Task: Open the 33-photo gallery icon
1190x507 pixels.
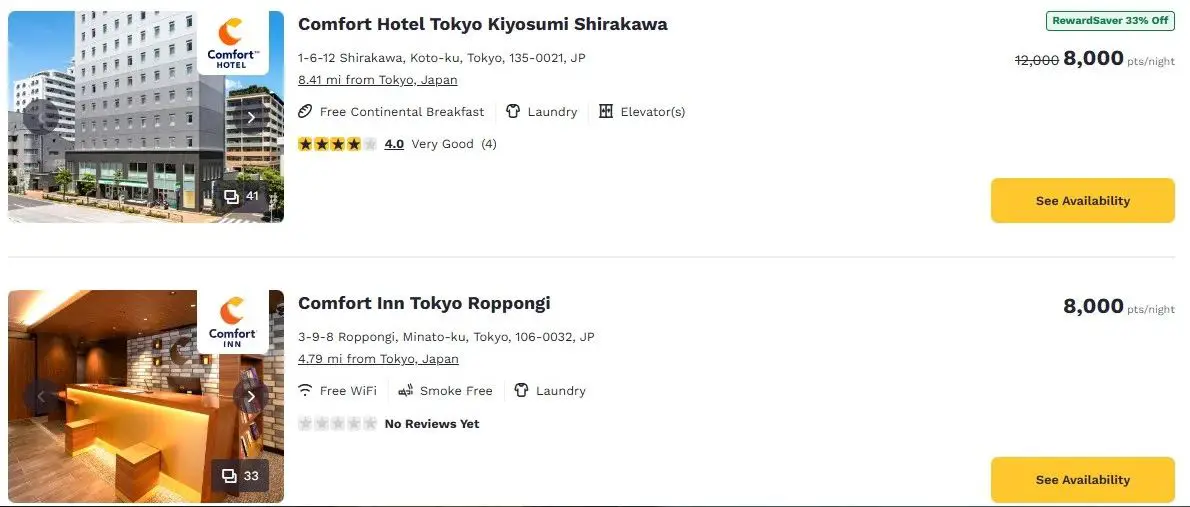Action: (241, 475)
